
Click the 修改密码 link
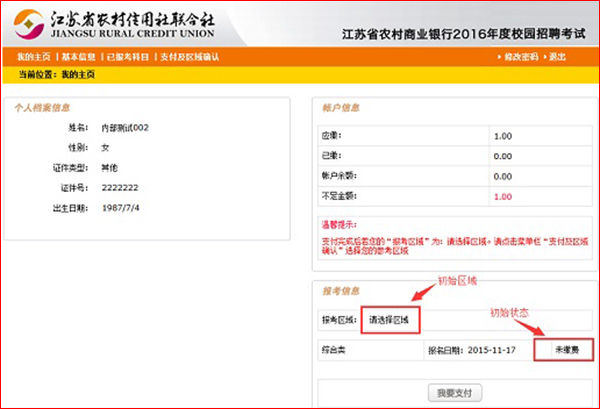tap(521, 57)
